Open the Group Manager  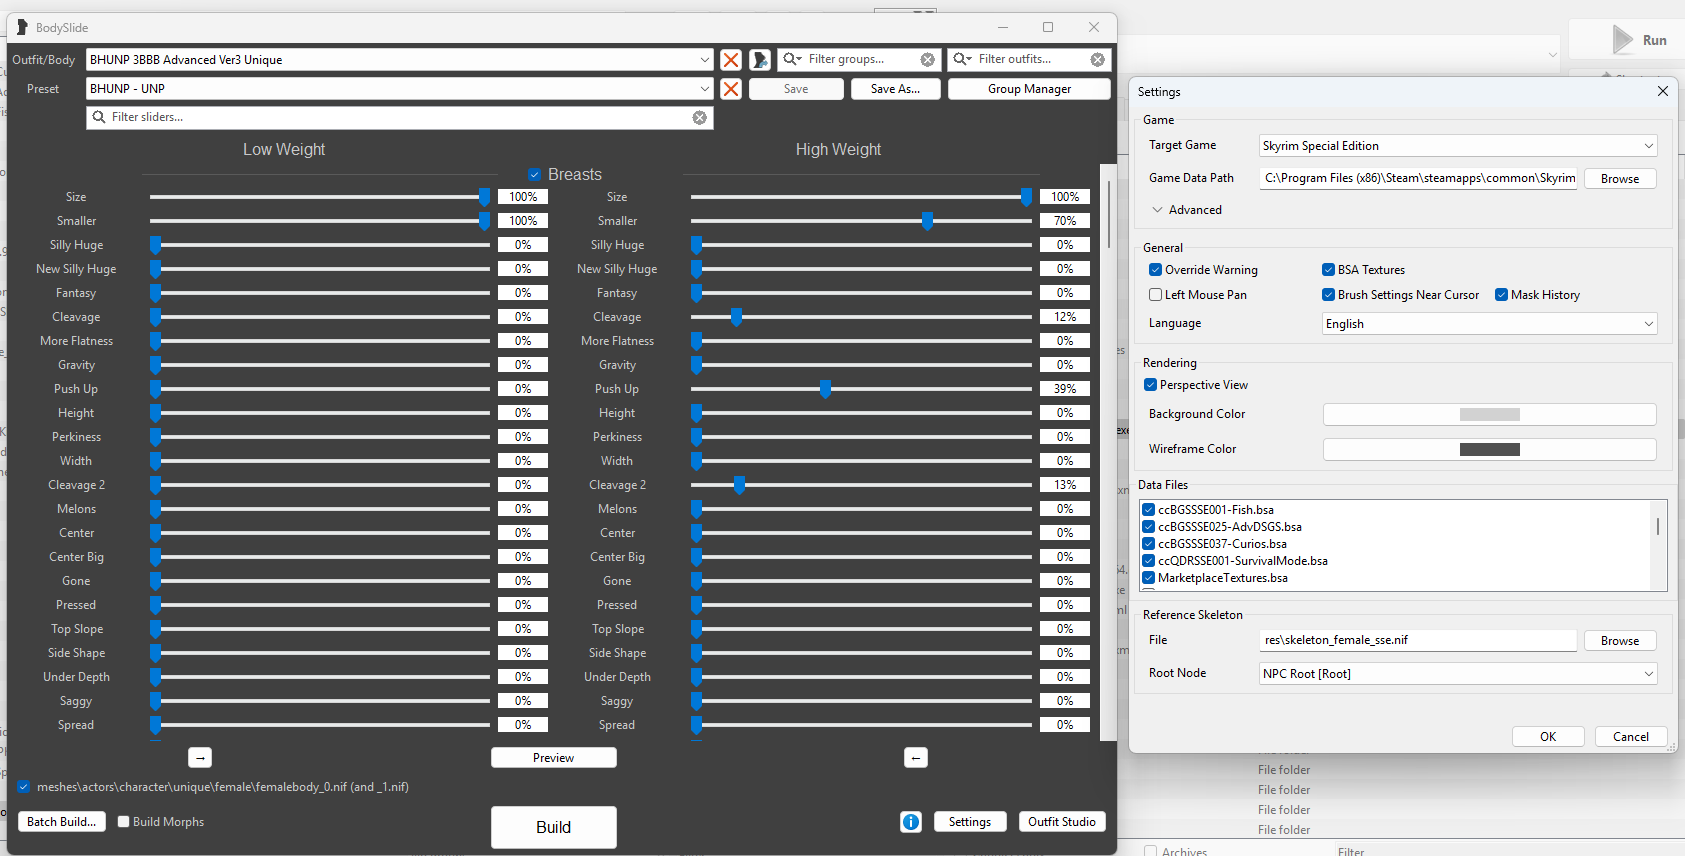click(1029, 89)
